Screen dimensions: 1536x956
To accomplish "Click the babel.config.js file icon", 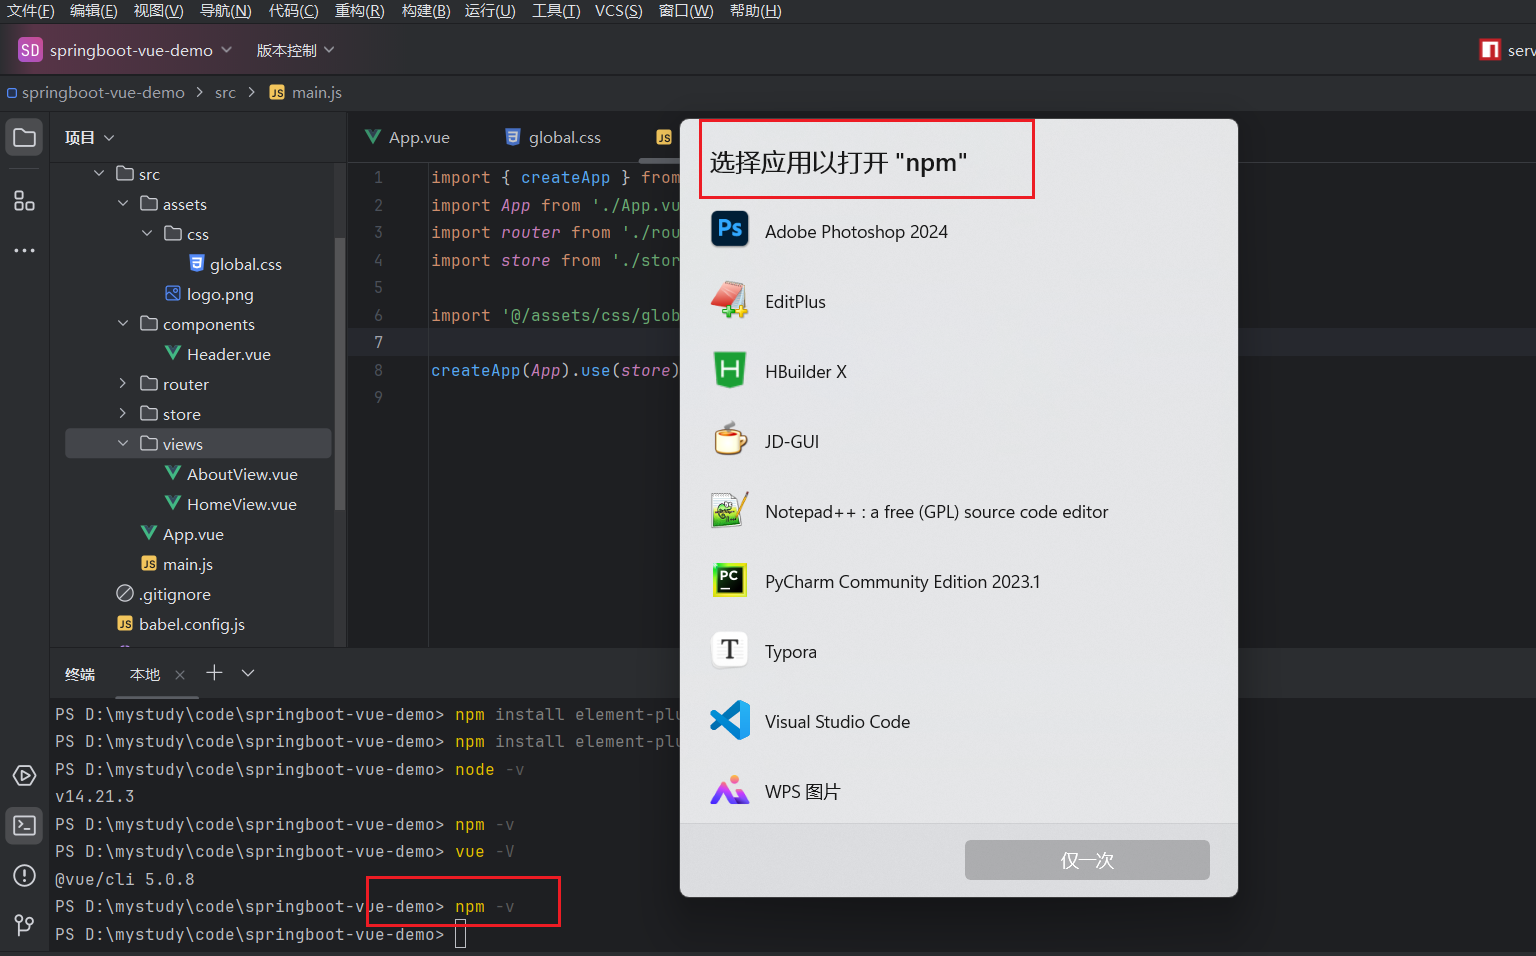I will tap(125, 624).
